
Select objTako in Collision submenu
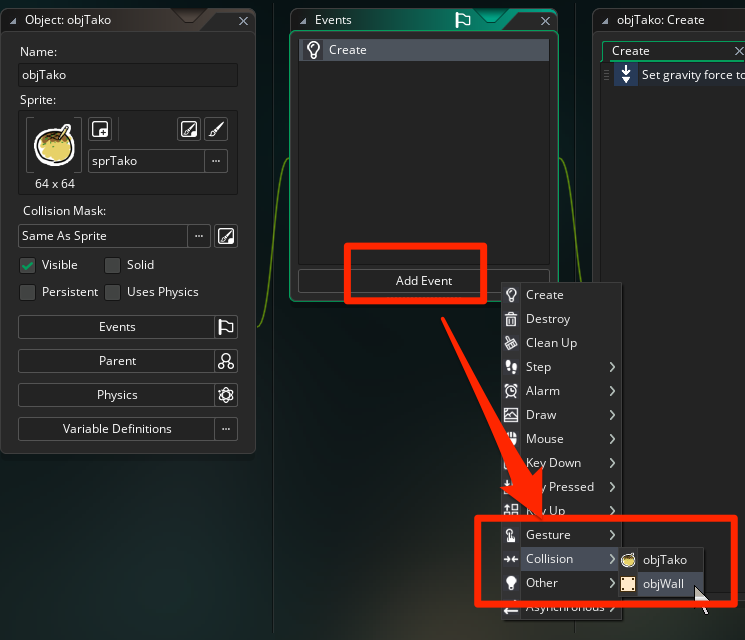point(661,560)
